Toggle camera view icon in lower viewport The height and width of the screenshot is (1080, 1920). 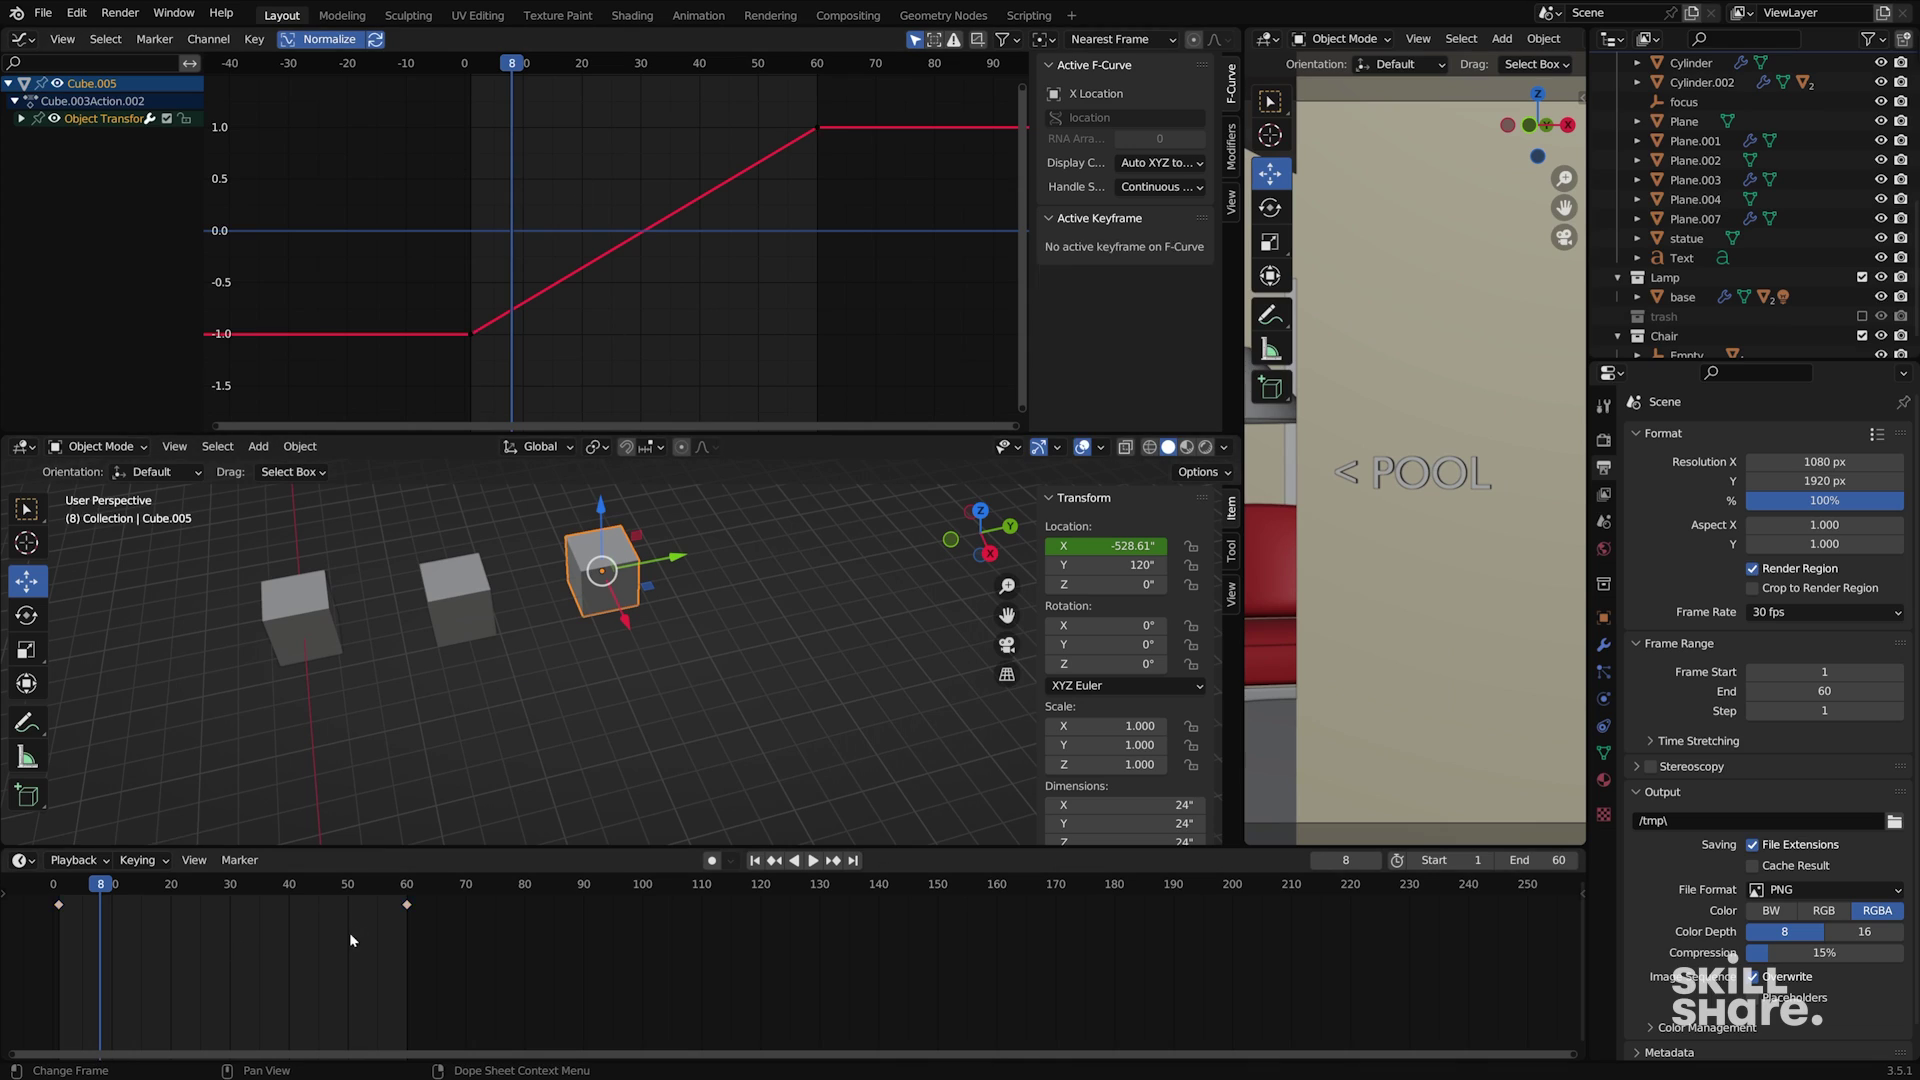click(x=1007, y=645)
